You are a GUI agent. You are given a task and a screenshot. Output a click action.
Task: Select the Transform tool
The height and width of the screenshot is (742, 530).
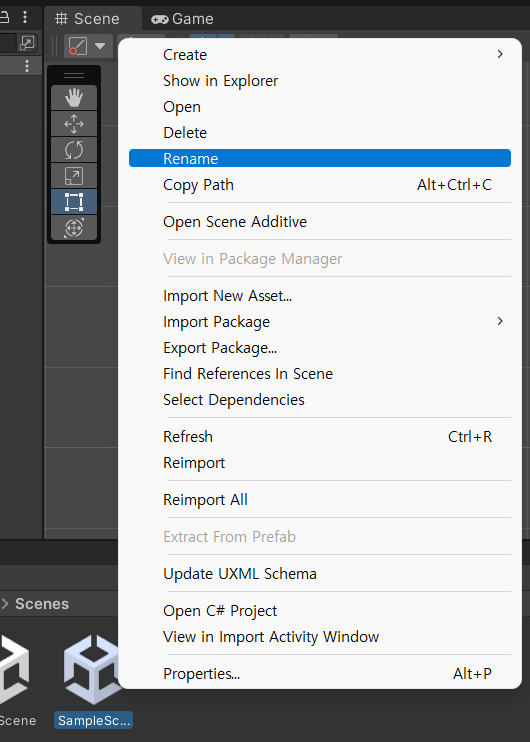tap(74, 228)
